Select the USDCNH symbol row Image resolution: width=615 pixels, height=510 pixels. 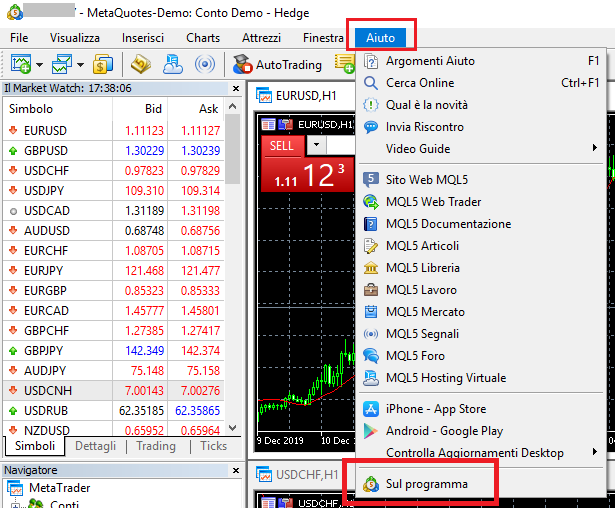(113, 390)
